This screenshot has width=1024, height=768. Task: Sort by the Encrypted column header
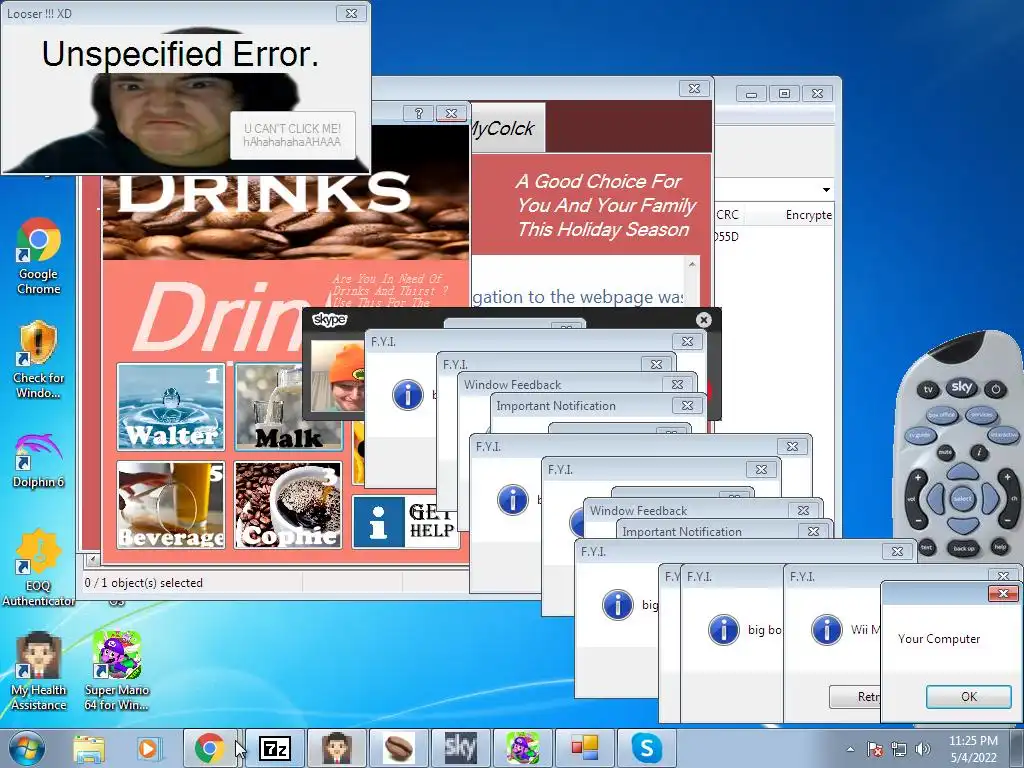pos(808,215)
